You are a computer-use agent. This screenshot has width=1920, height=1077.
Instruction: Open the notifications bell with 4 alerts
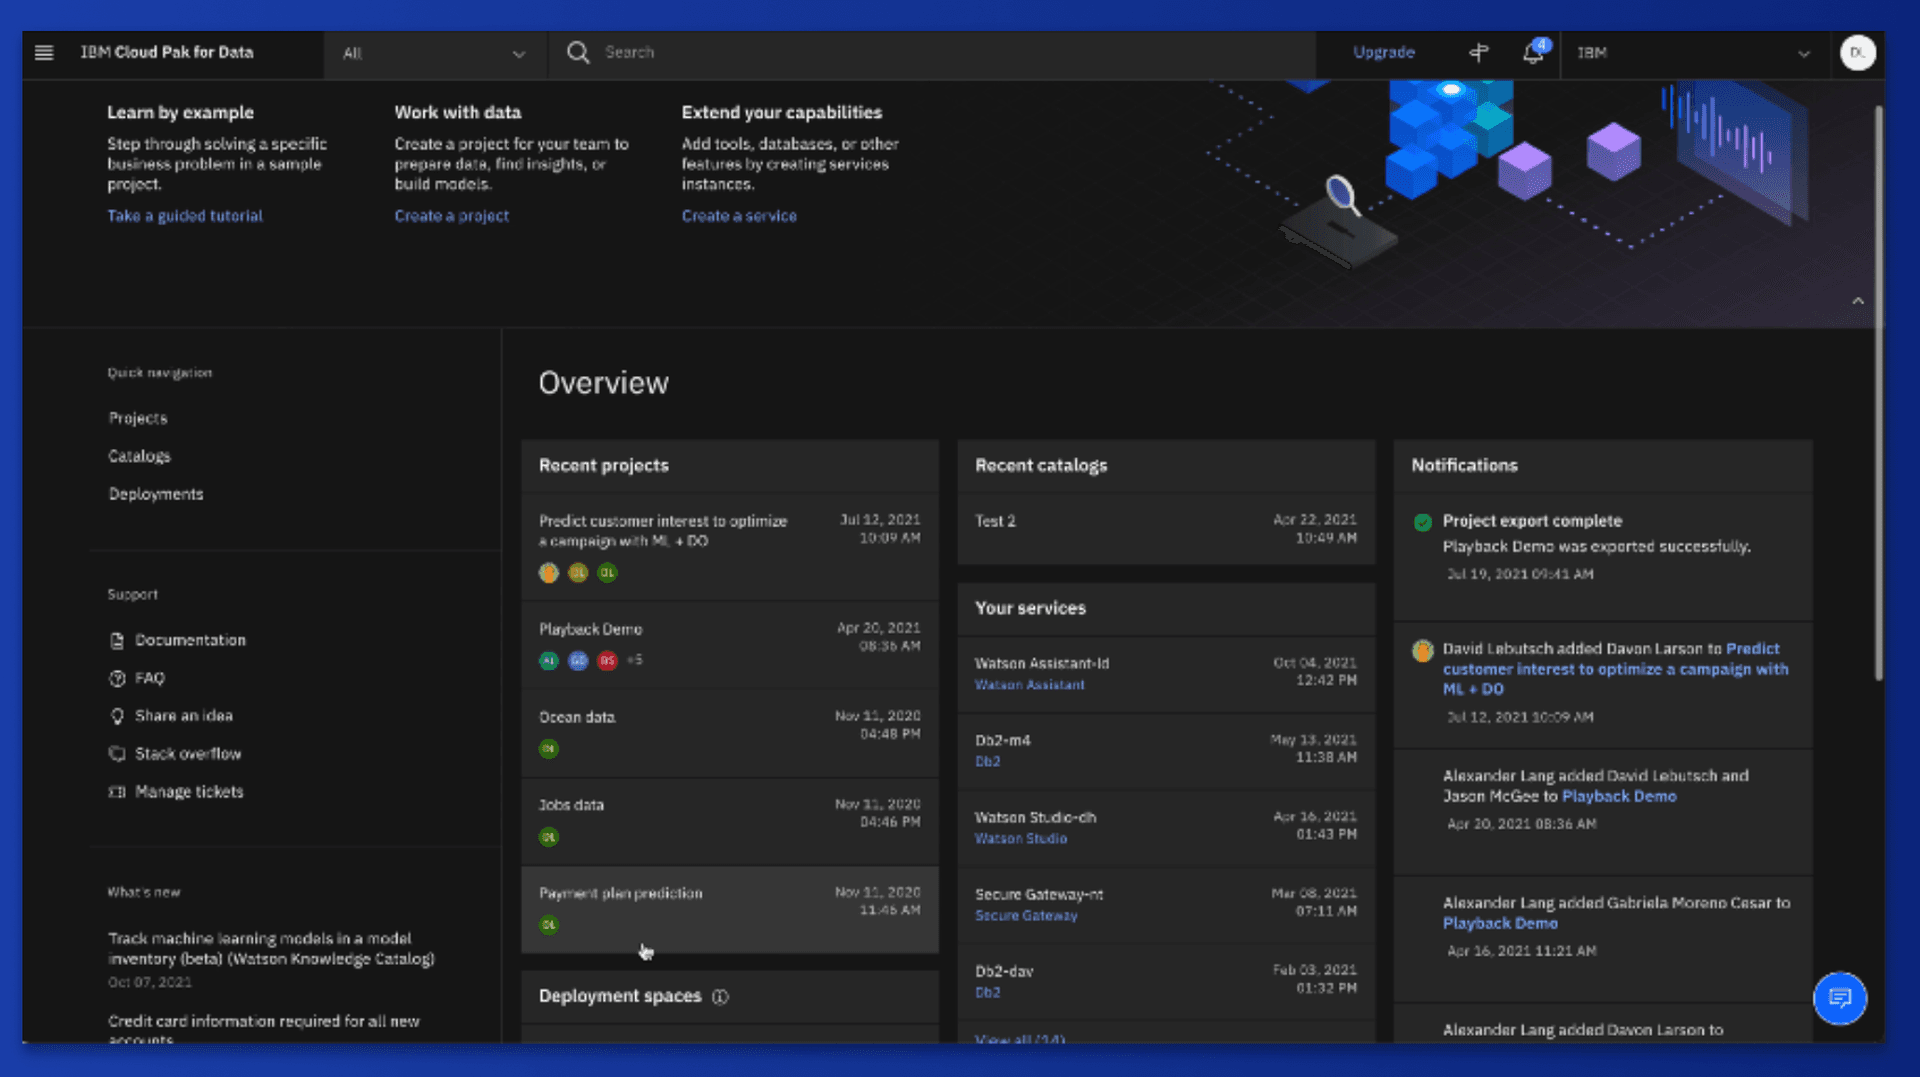point(1532,53)
